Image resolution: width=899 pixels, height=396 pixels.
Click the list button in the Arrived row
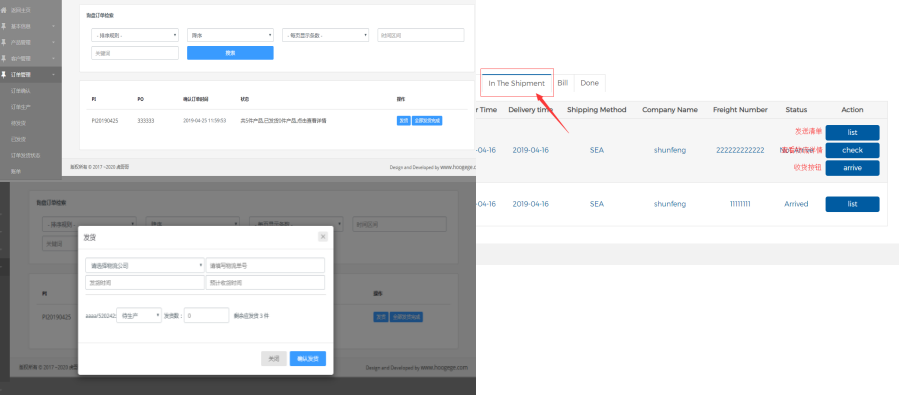pos(852,204)
